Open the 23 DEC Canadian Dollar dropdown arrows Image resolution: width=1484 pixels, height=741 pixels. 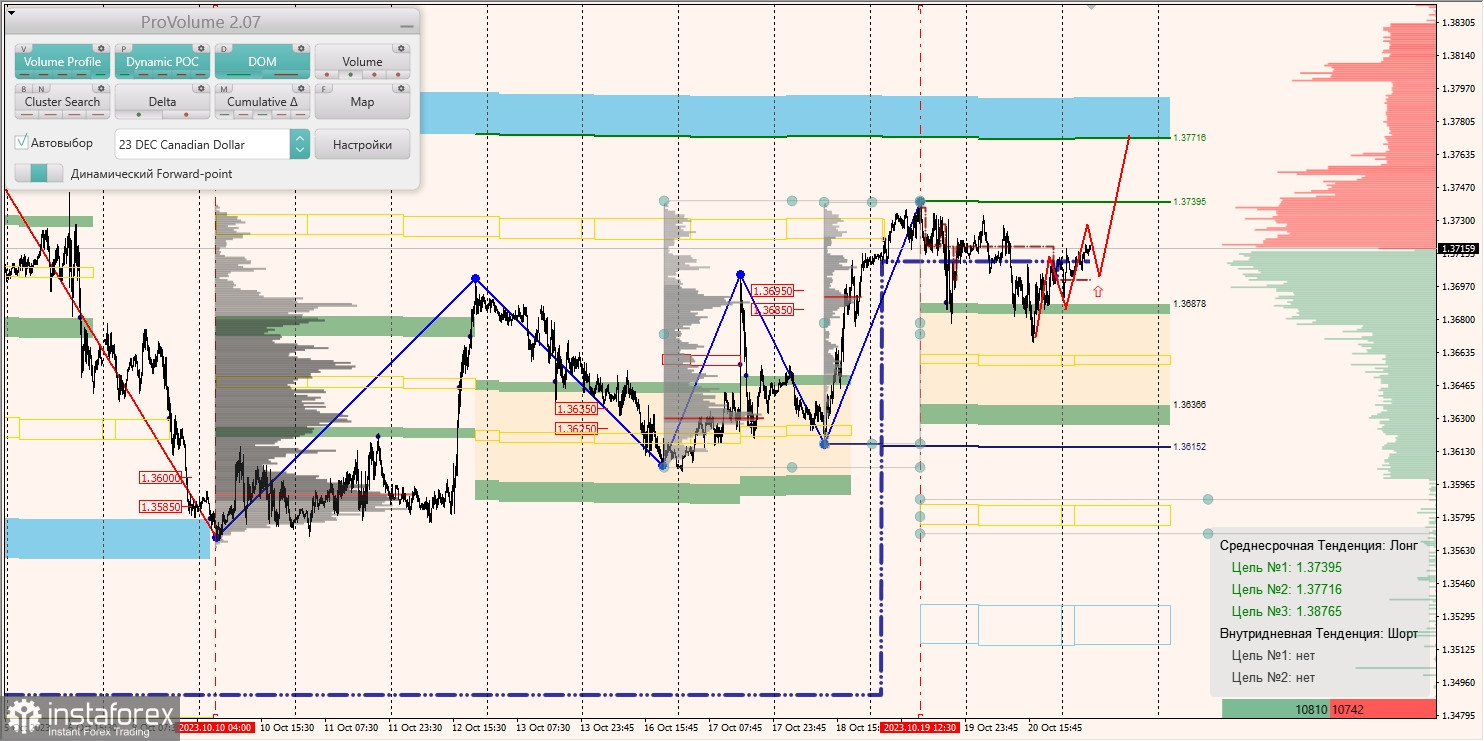coord(299,144)
